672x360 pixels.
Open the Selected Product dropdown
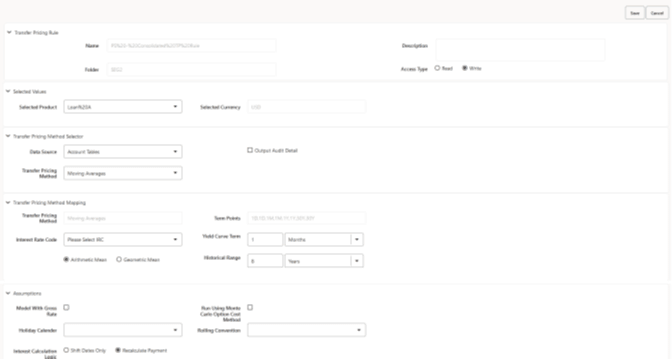pos(123,107)
